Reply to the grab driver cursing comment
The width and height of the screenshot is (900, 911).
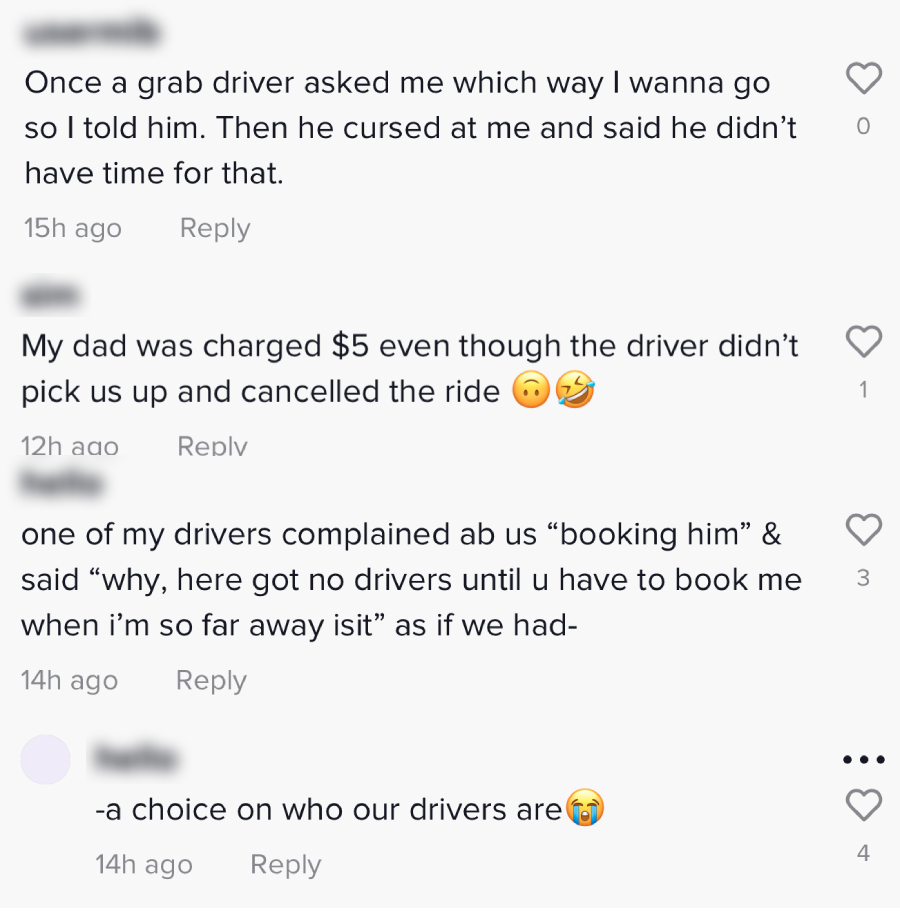(x=215, y=228)
